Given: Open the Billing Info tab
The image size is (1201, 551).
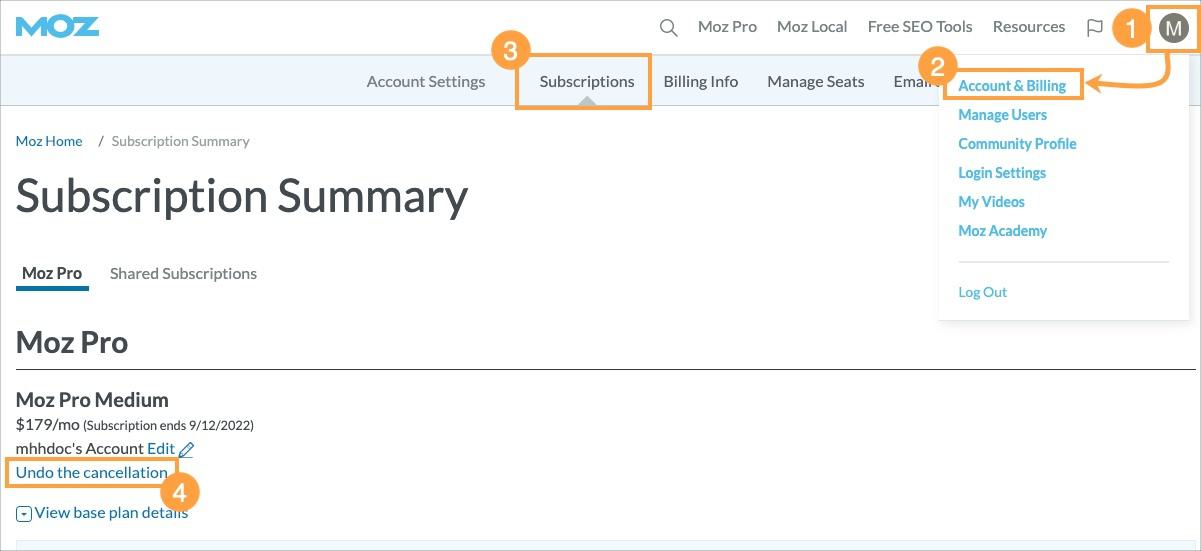Looking at the screenshot, I should pyautogui.click(x=700, y=82).
